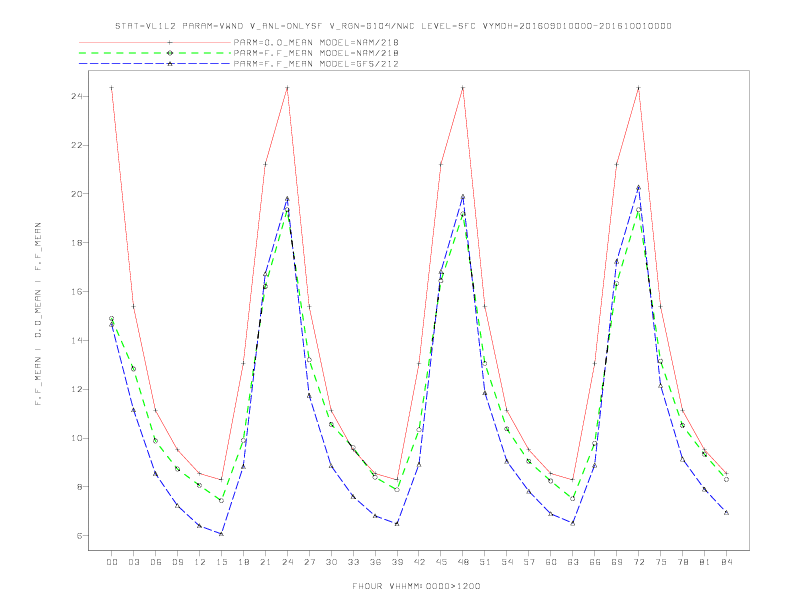
Task: Click x-axis tick label 84
Action: (x=727, y=562)
